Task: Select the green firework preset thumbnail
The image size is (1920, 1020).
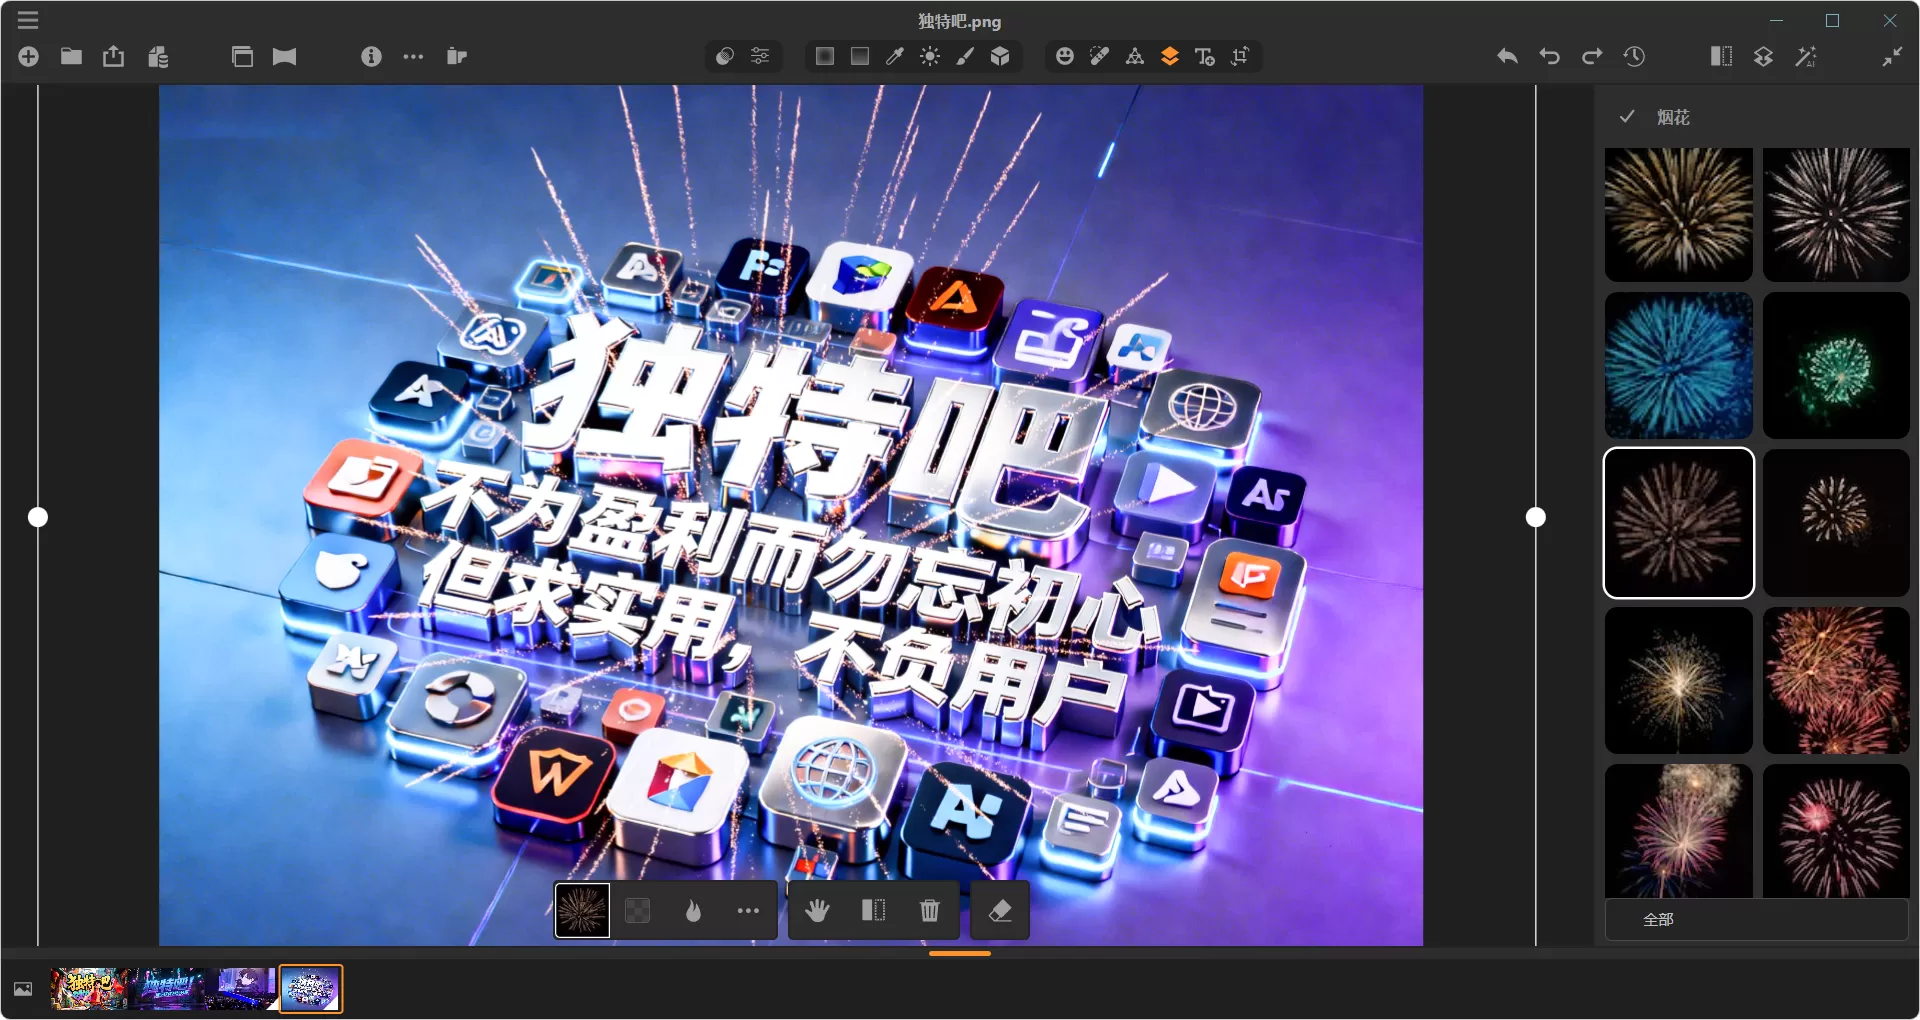Action: pos(1836,366)
